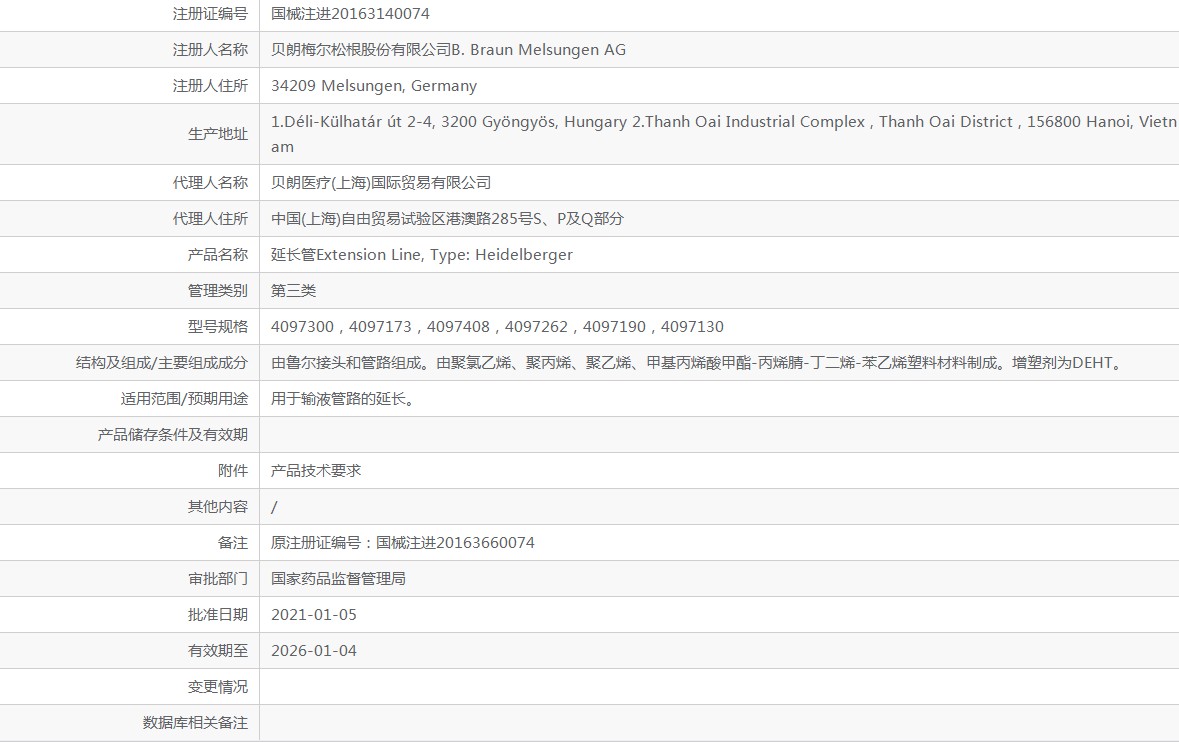Click the 注册证编号 label

[210, 14]
